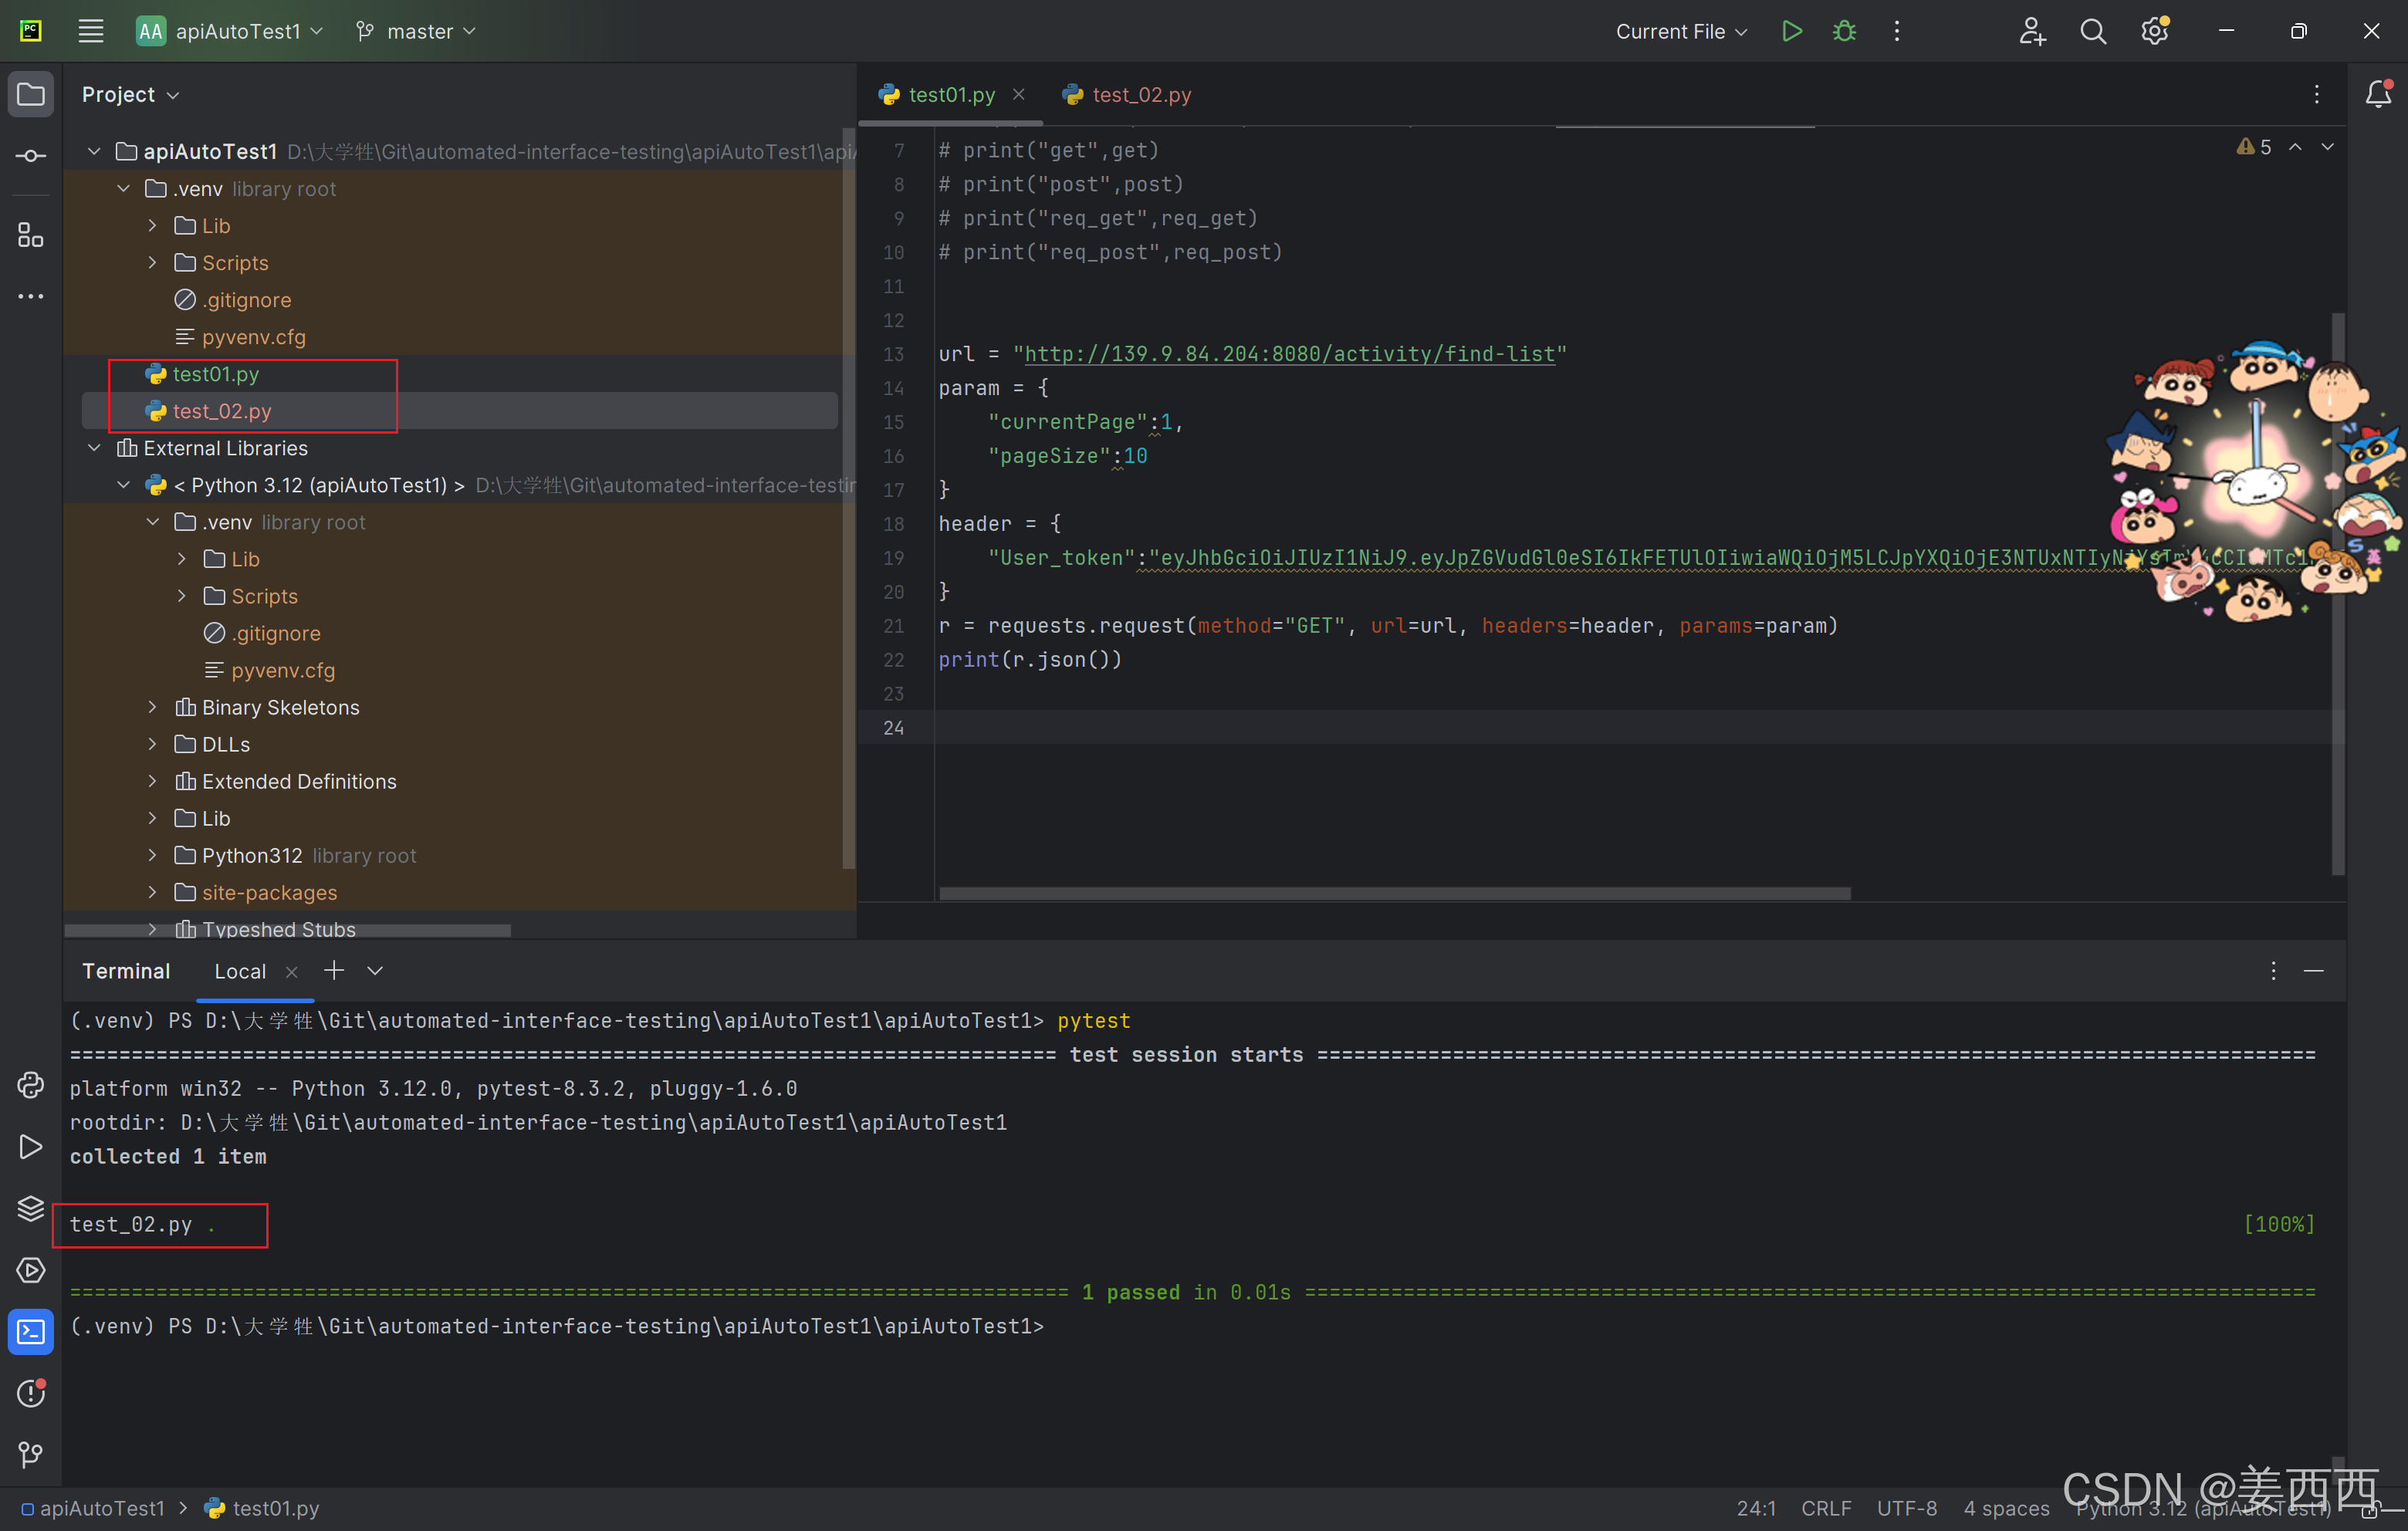Viewport: 2408px width, 1531px height.
Task: Expand the DLLs folder
Action: tap(152, 743)
